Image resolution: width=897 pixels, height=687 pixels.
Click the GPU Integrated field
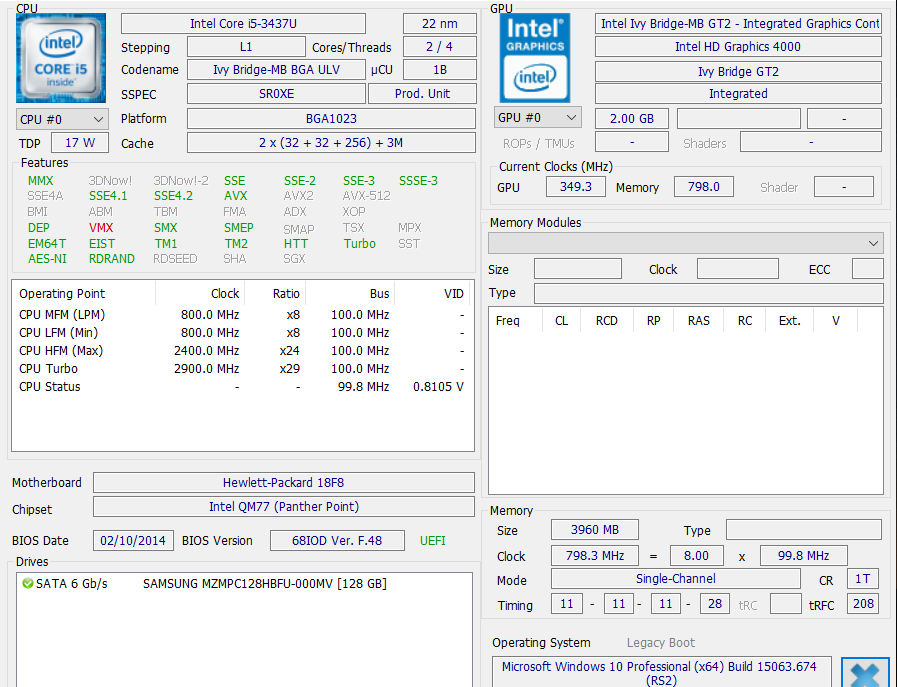(738, 94)
